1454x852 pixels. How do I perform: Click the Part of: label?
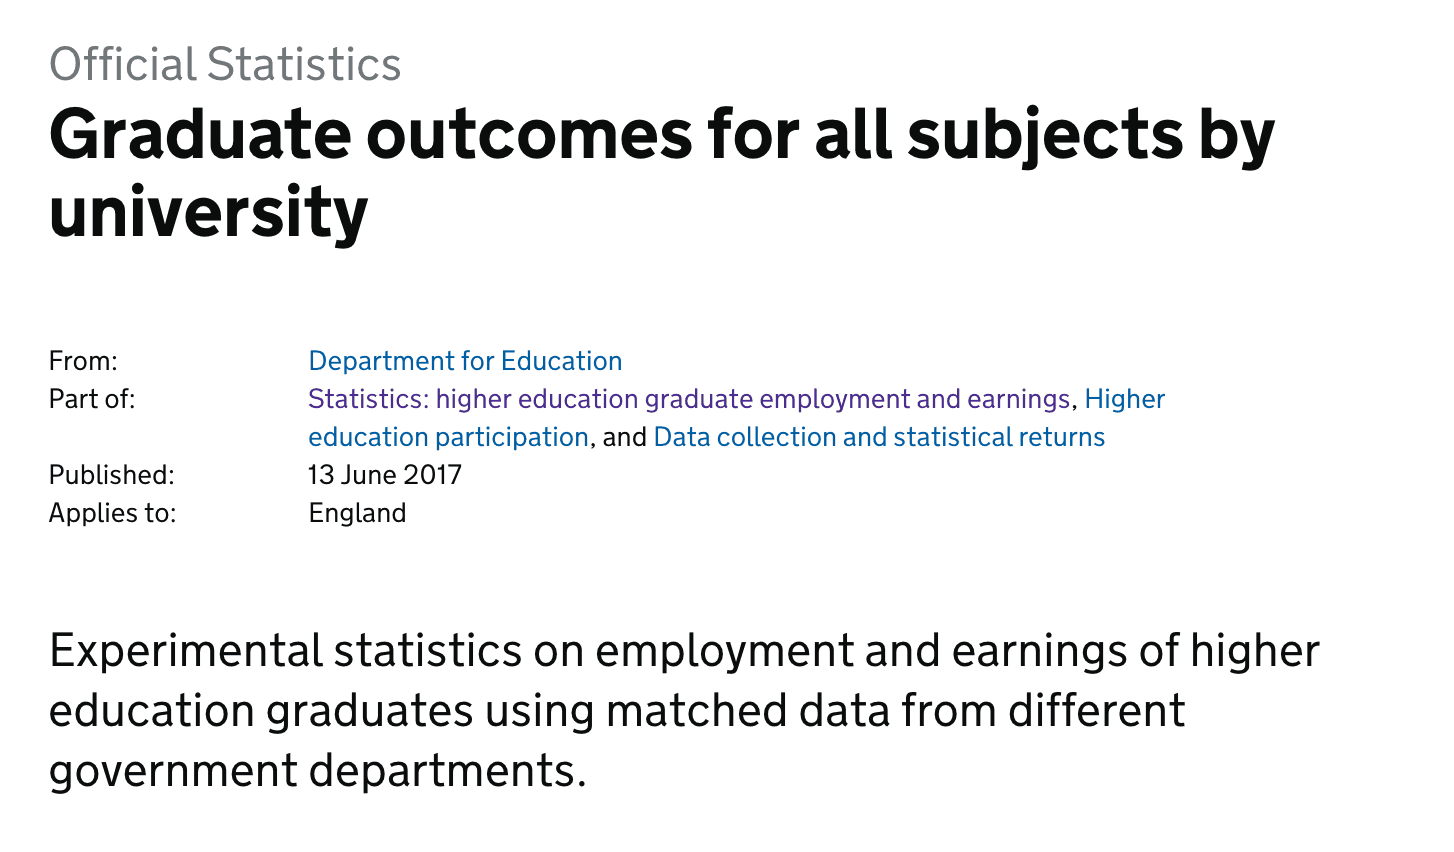coord(91,399)
